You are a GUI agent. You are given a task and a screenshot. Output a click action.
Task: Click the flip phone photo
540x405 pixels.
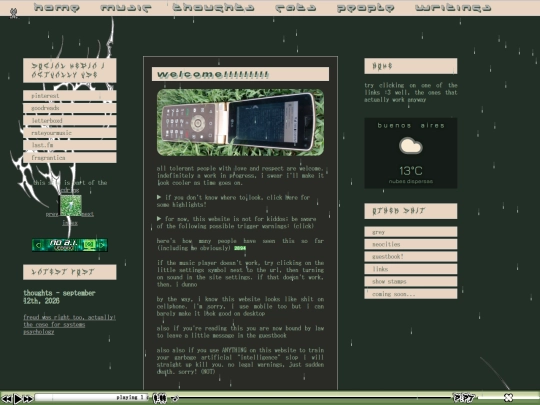point(240,122)
